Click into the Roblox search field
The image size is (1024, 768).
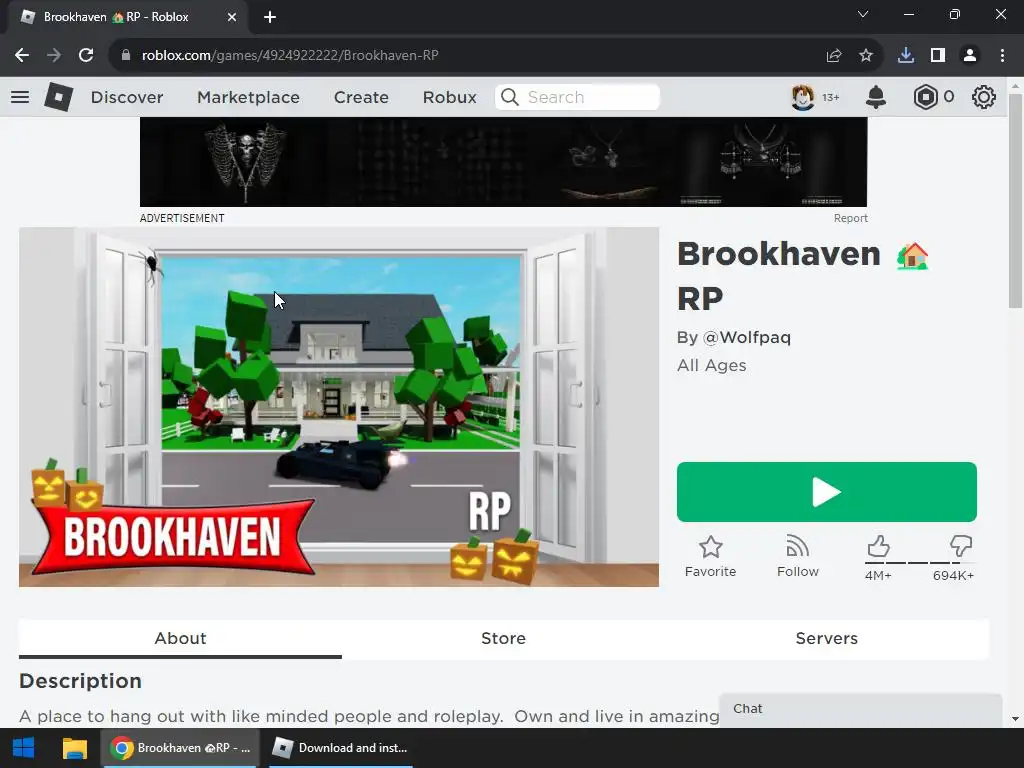tap(577, 97)
